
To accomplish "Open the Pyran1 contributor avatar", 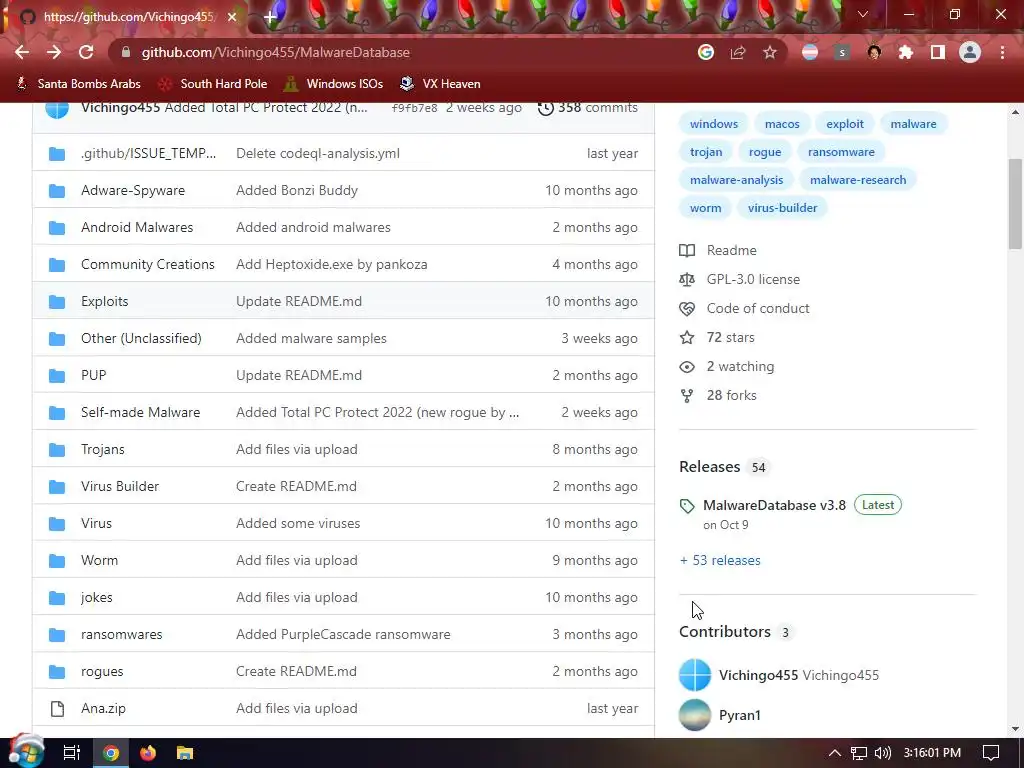I will pyautogui.click(x=695, y=715).
